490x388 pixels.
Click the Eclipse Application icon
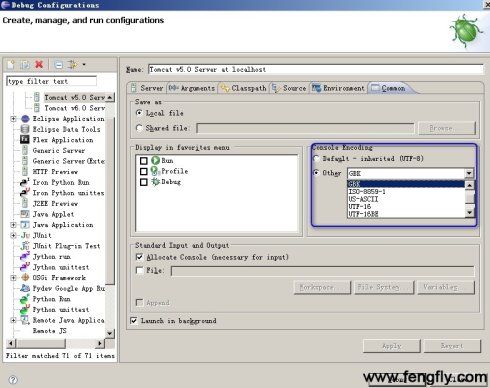pyautogui.click(x=25, y=119)
